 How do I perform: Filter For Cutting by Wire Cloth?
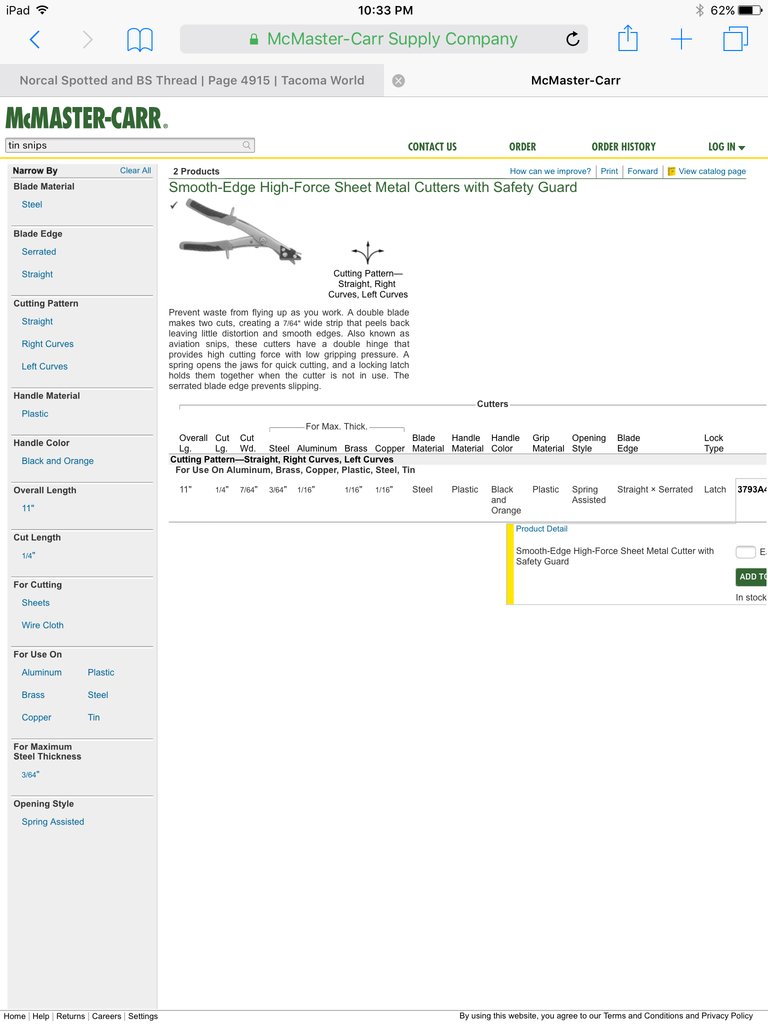[x=42, y=625]
